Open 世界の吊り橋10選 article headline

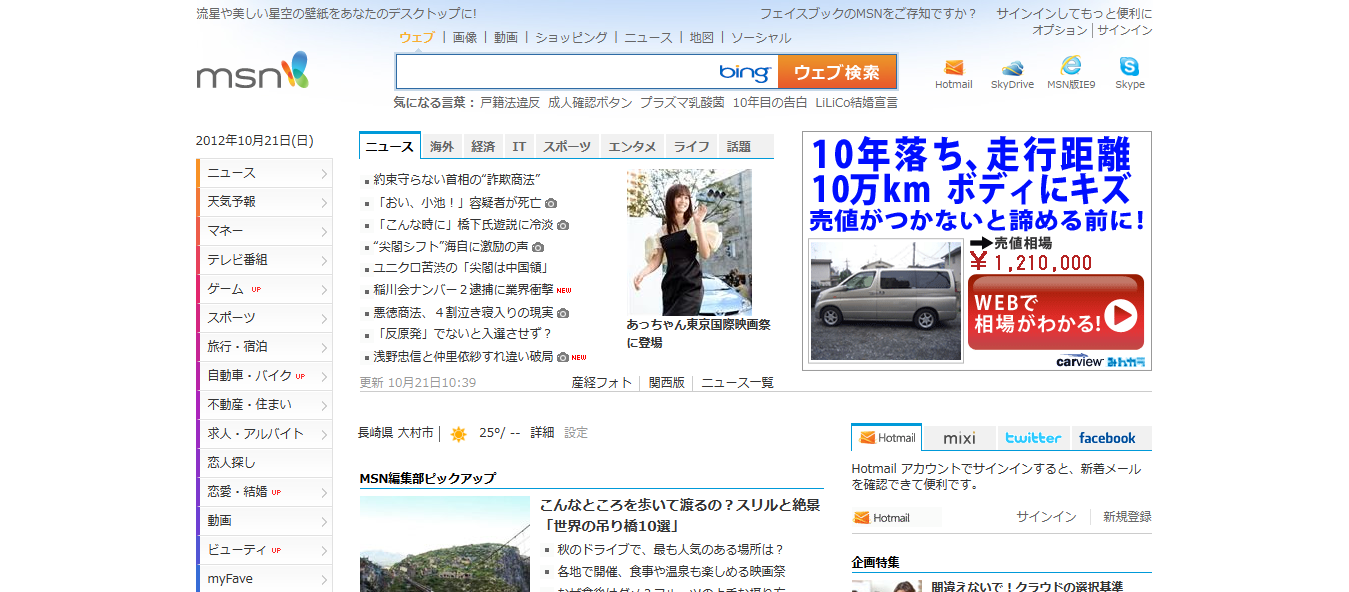(x=680, y=515)
